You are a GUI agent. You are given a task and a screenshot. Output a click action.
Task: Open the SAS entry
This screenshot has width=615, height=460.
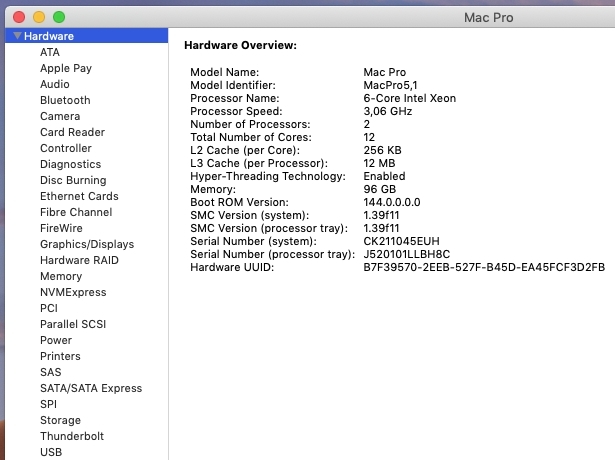pyautogui.click(x=51, y=372)
